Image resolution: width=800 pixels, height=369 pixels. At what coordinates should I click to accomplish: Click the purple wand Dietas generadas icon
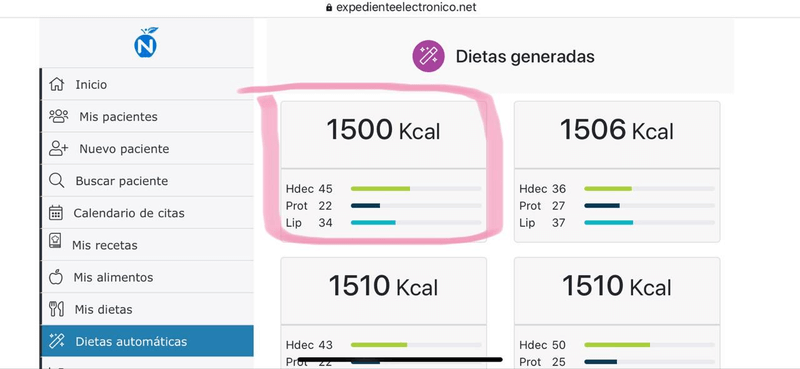[x=428, y=56]
